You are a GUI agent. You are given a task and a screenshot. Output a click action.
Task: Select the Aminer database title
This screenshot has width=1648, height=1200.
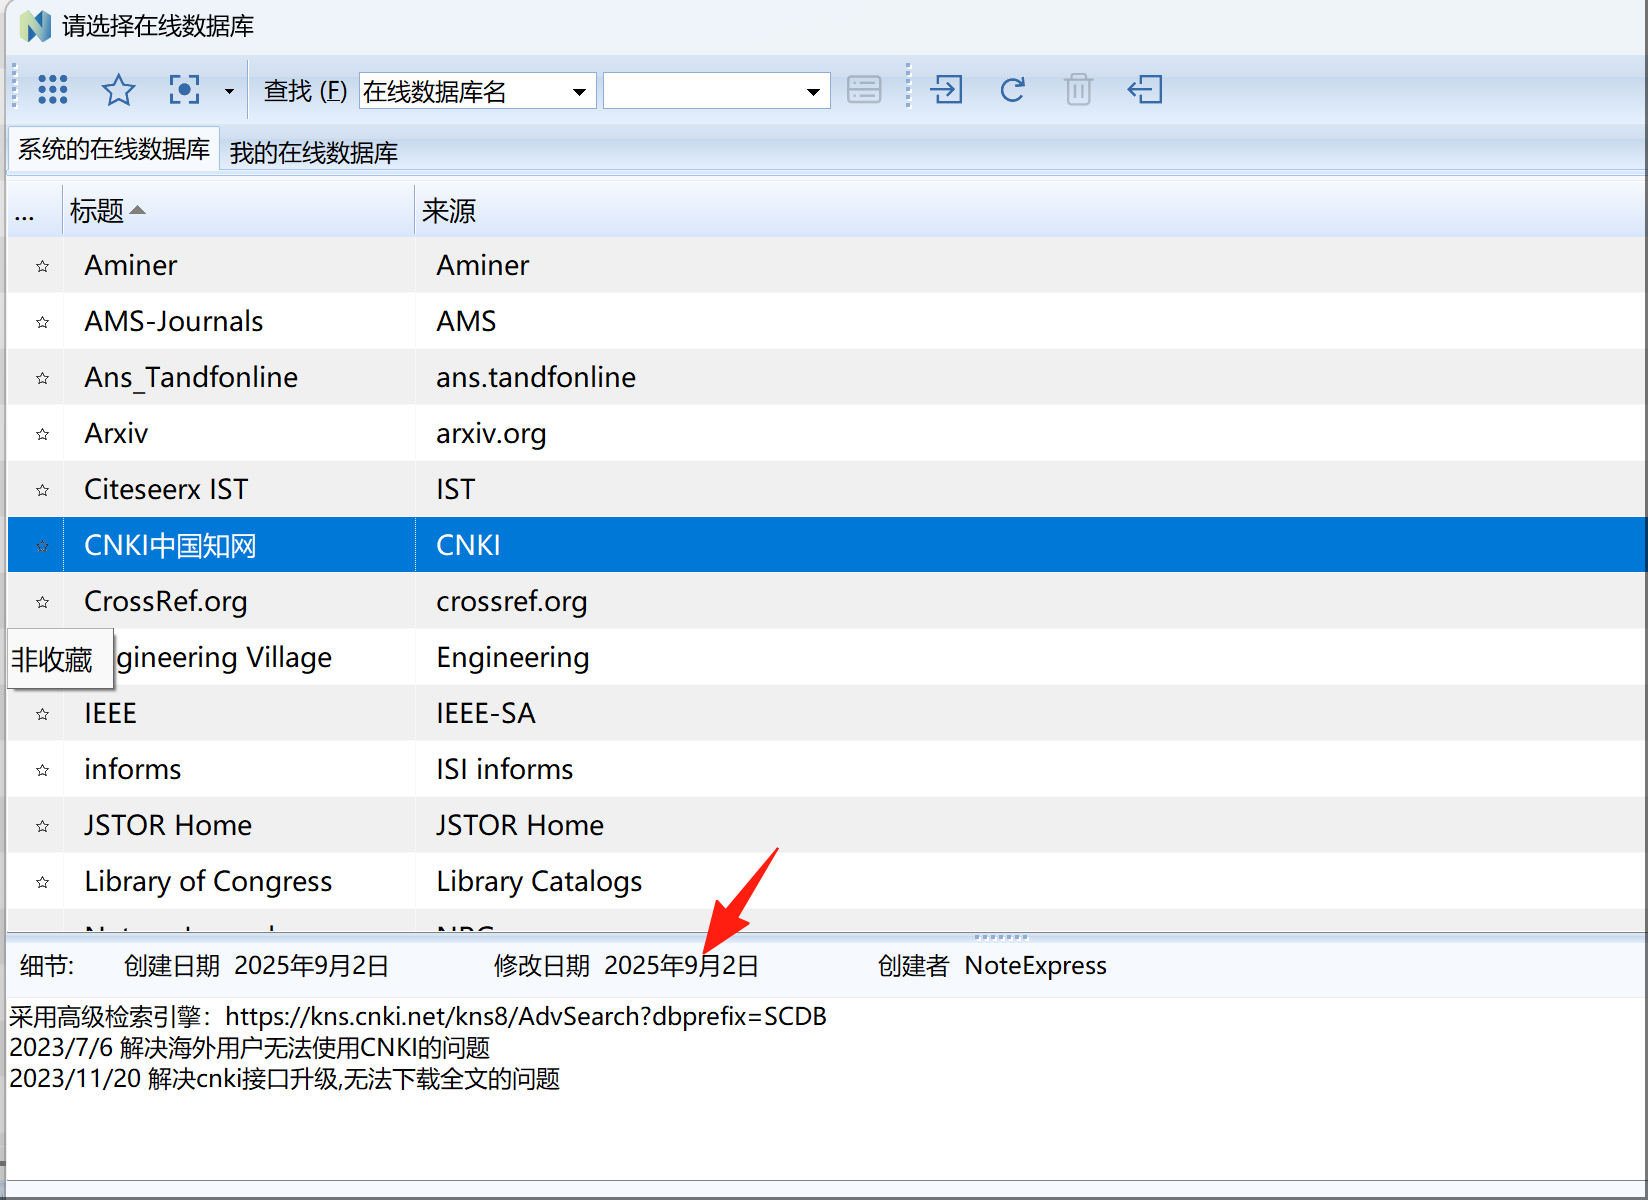[131, 265]
